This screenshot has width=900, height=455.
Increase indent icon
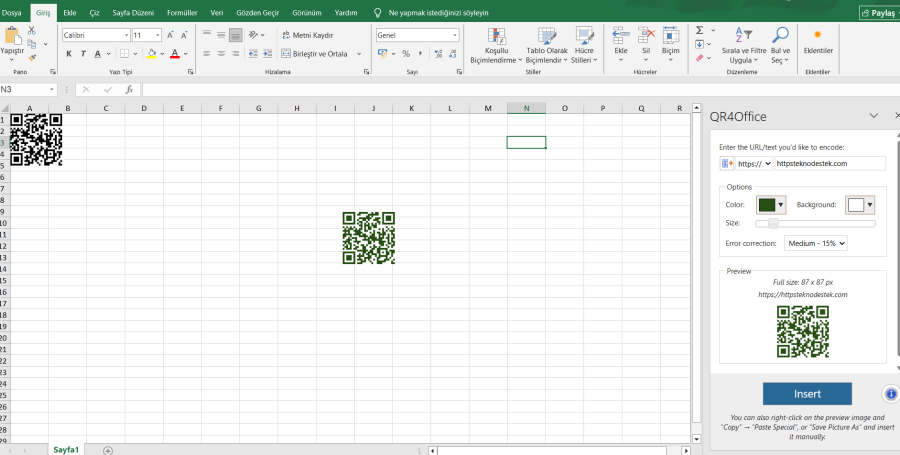[x=267, y=54]
